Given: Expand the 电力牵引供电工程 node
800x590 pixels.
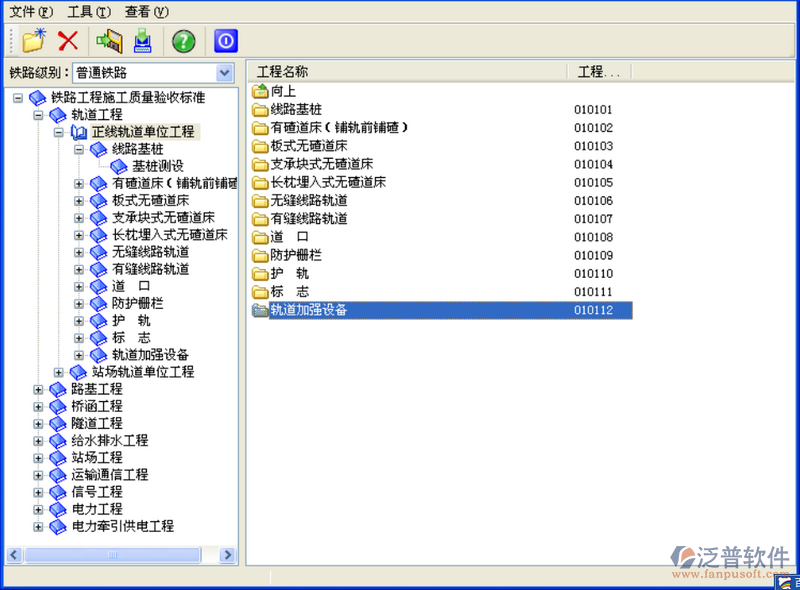Looking at the screenshot, I should [x=38, y=527].
